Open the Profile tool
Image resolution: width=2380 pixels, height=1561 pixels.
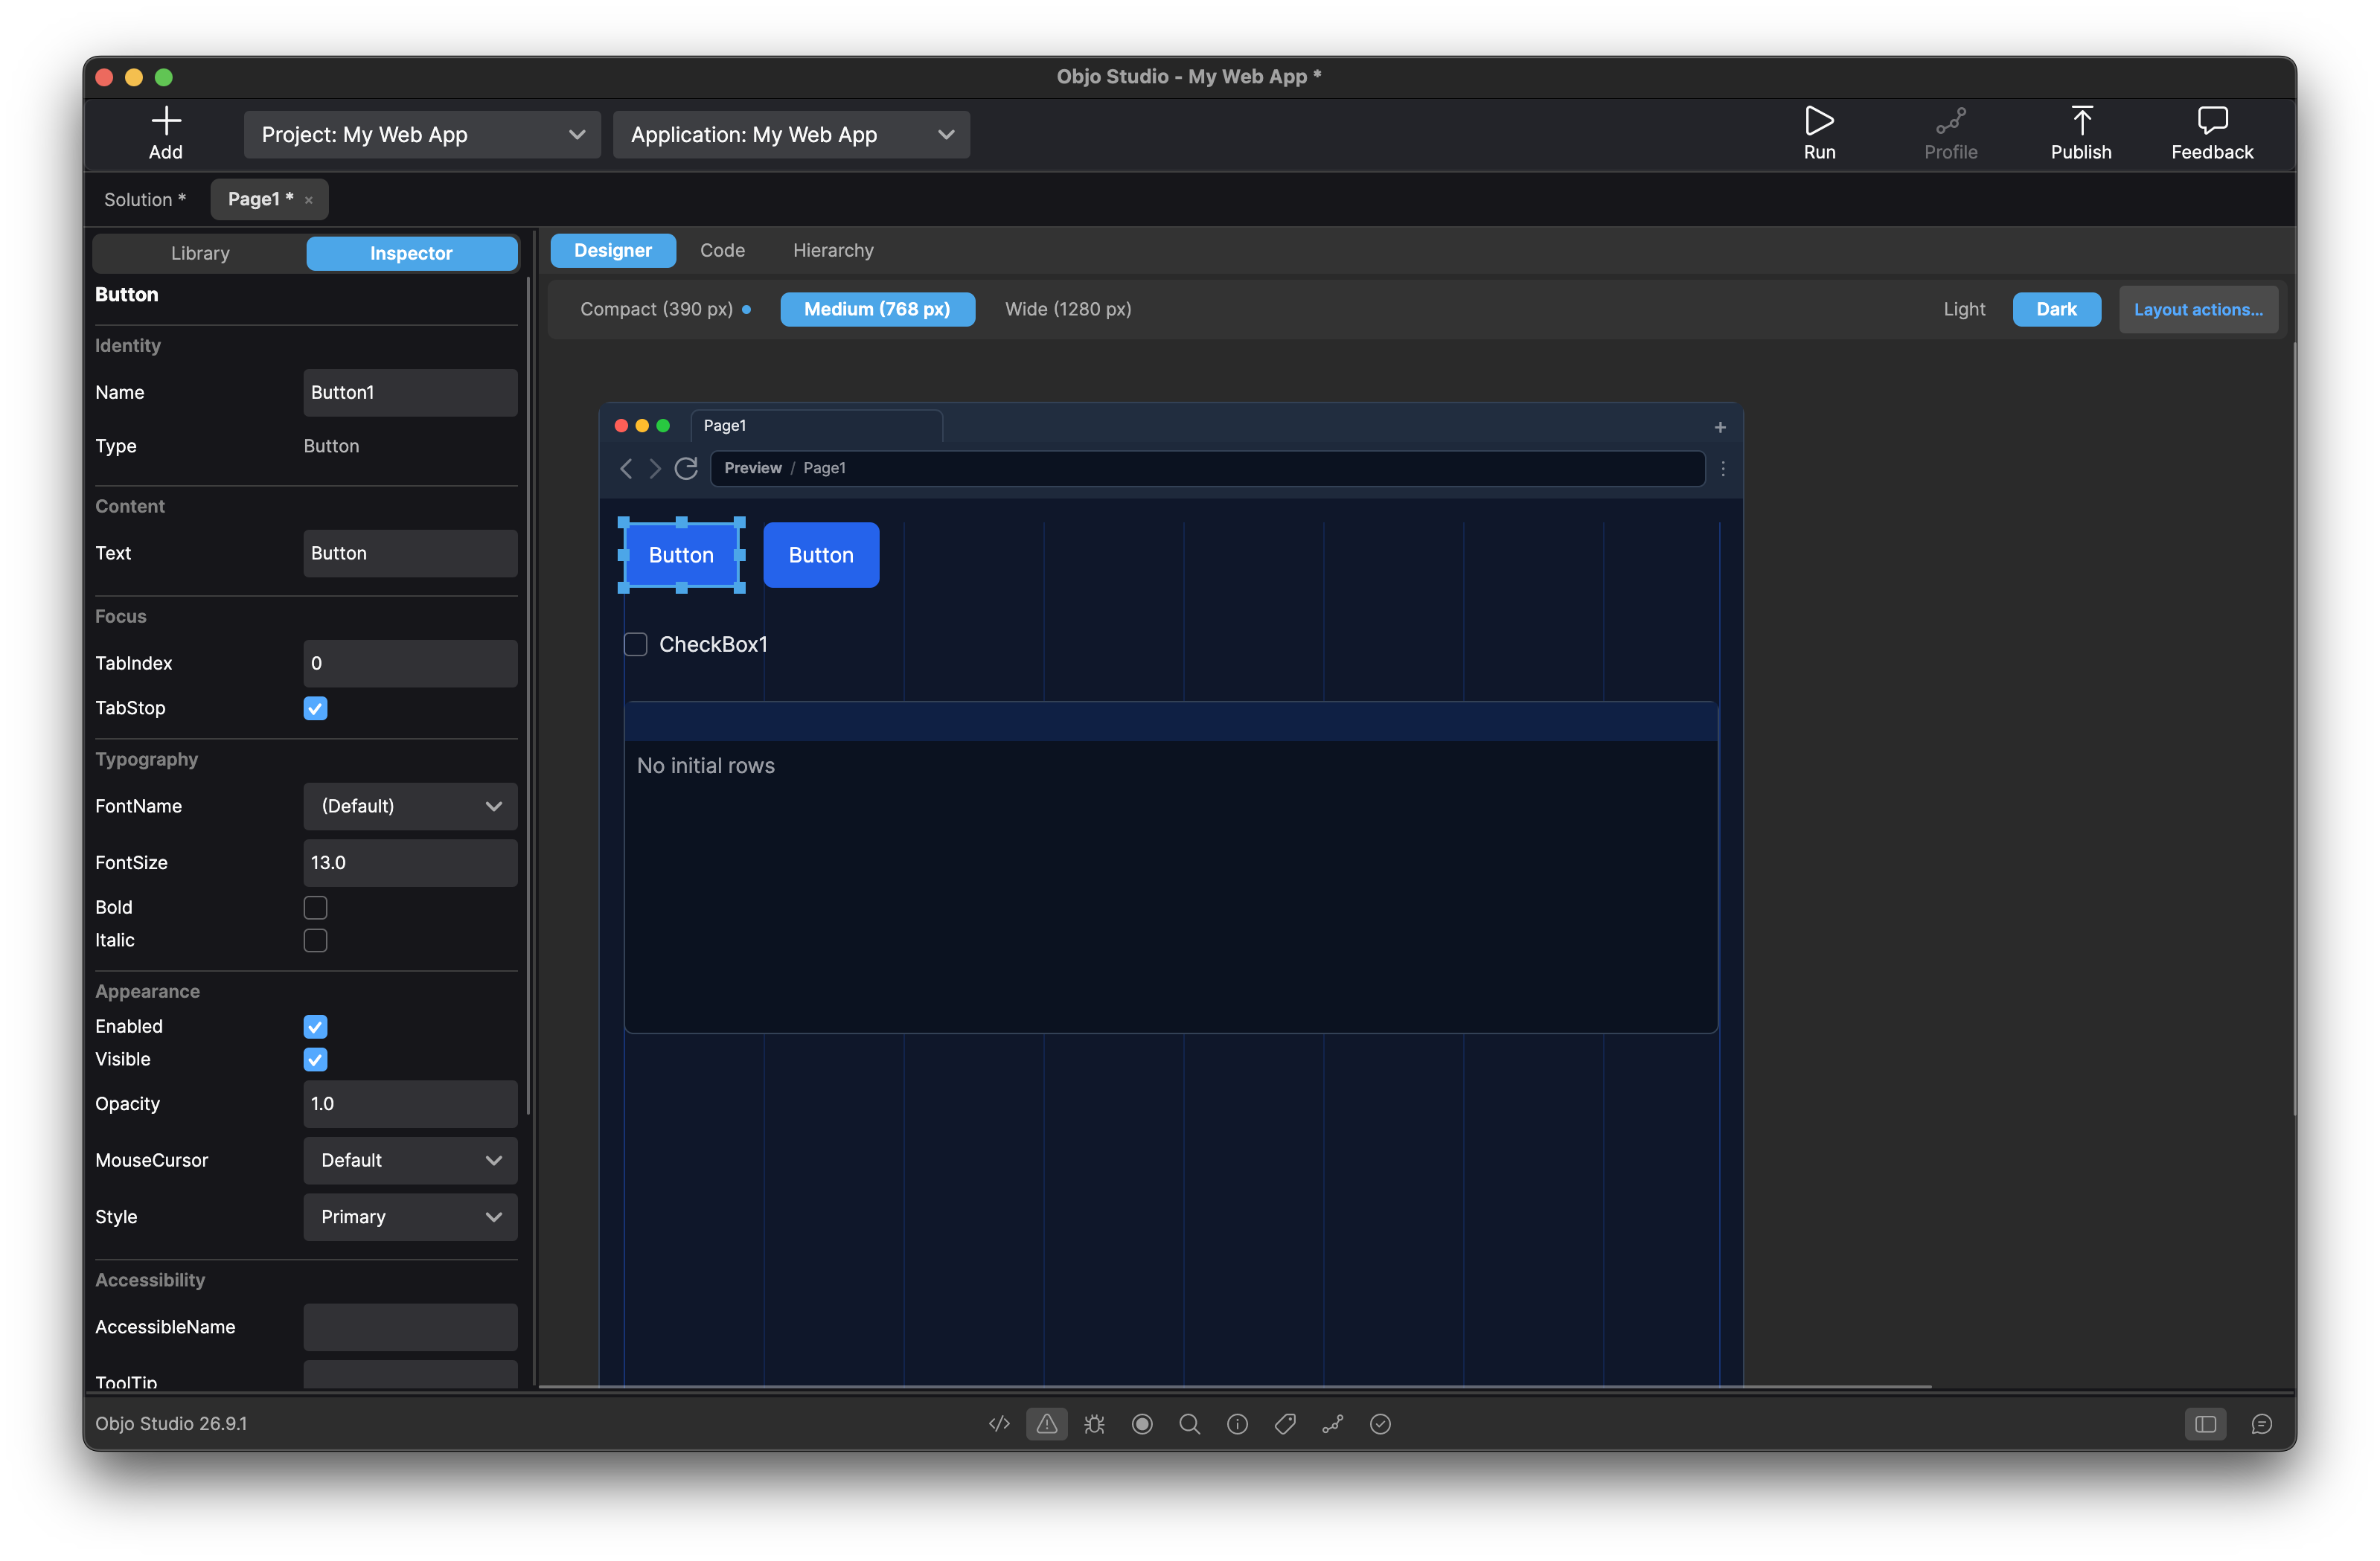click(1950, 133)
